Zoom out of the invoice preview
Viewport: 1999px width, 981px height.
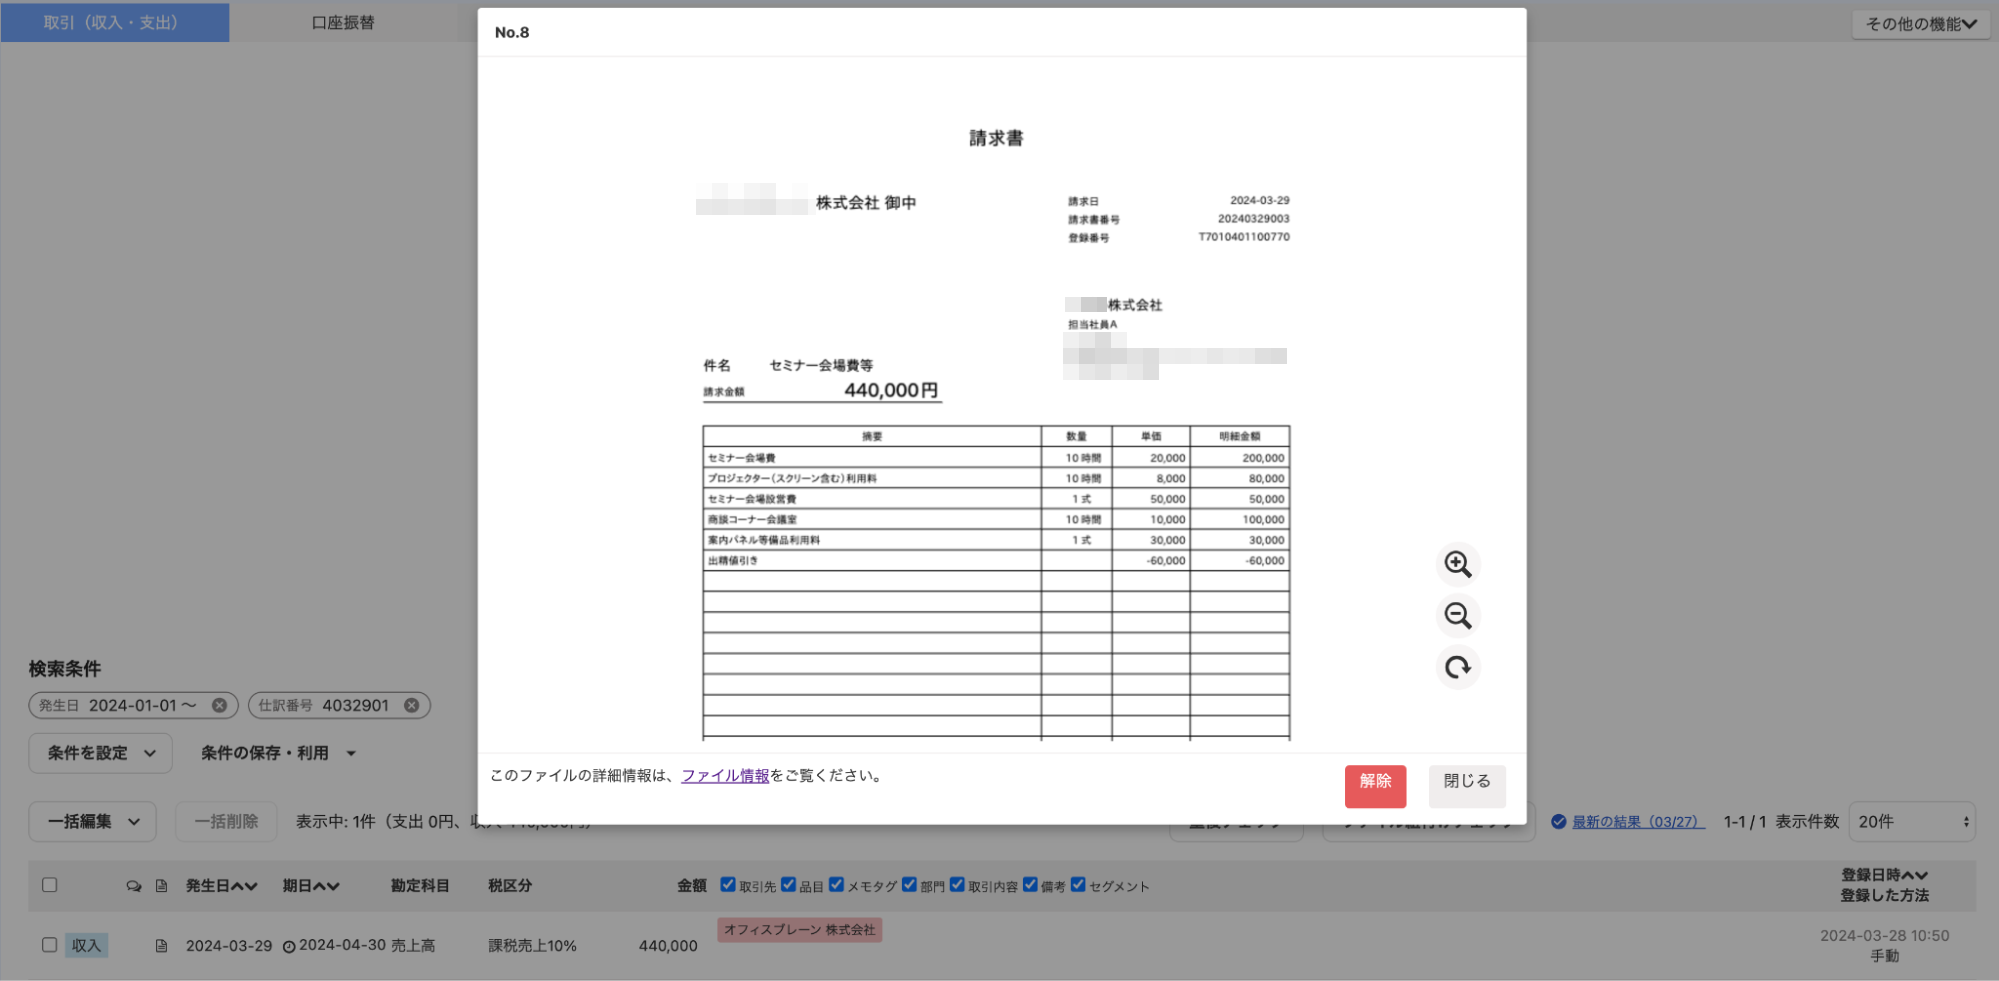[1457, 616]
